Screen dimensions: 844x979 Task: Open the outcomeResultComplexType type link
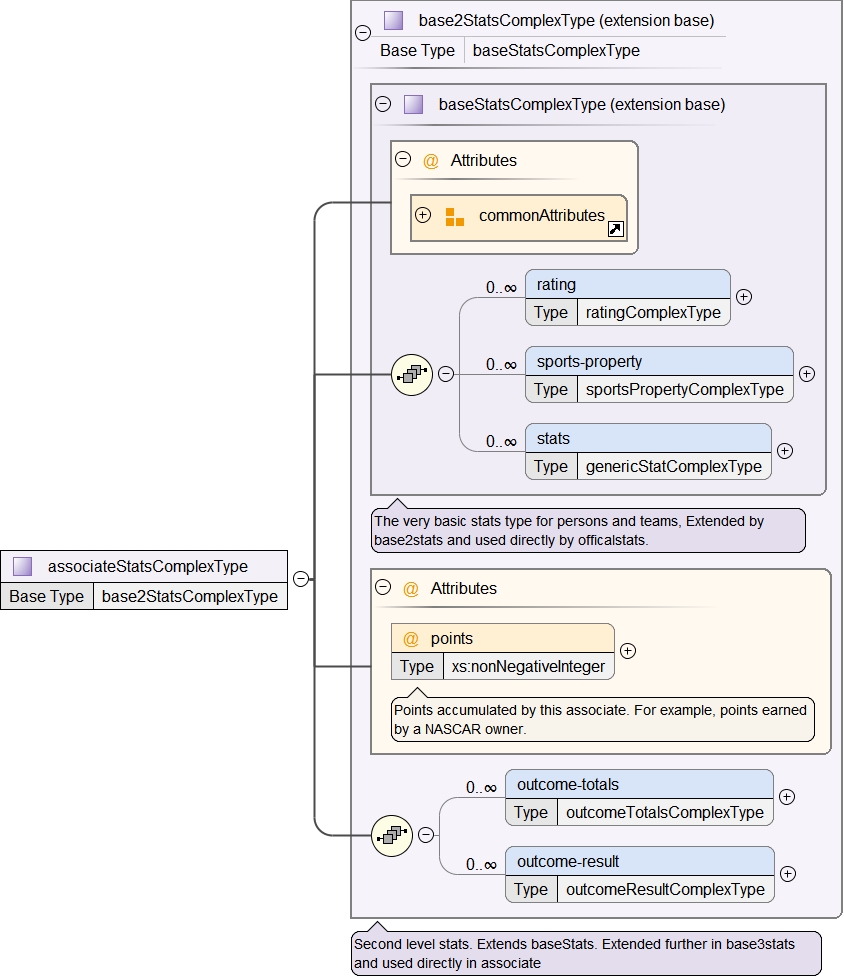click(665, 889)
